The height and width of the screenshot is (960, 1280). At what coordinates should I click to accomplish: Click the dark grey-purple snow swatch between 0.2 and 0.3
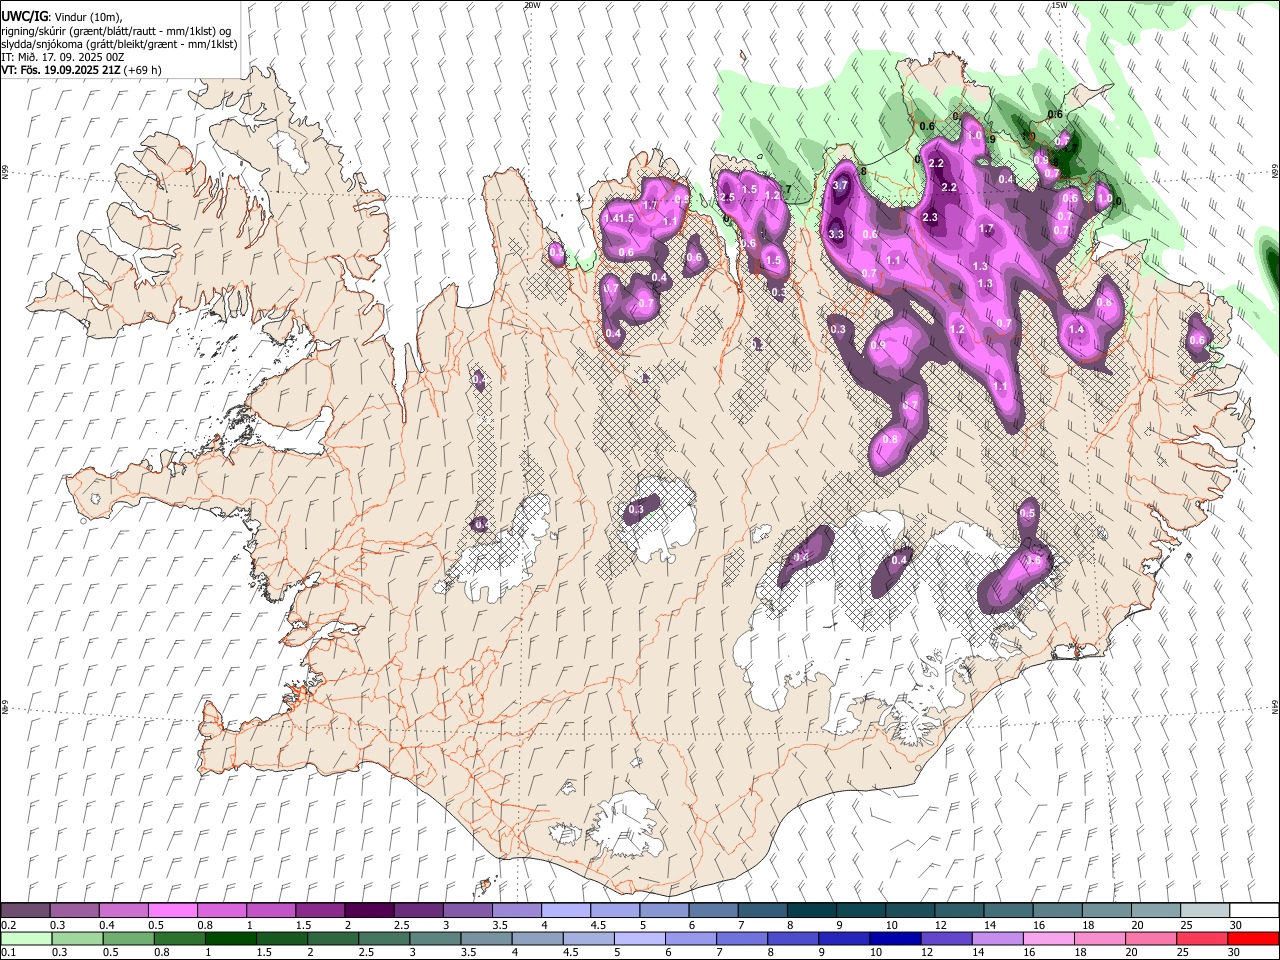click(x=25, y=911)
